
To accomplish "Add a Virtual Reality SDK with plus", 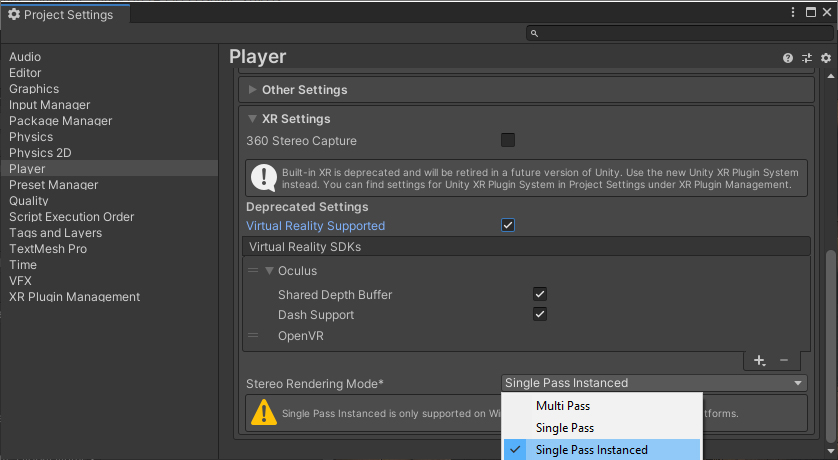I will pos(759,360).
